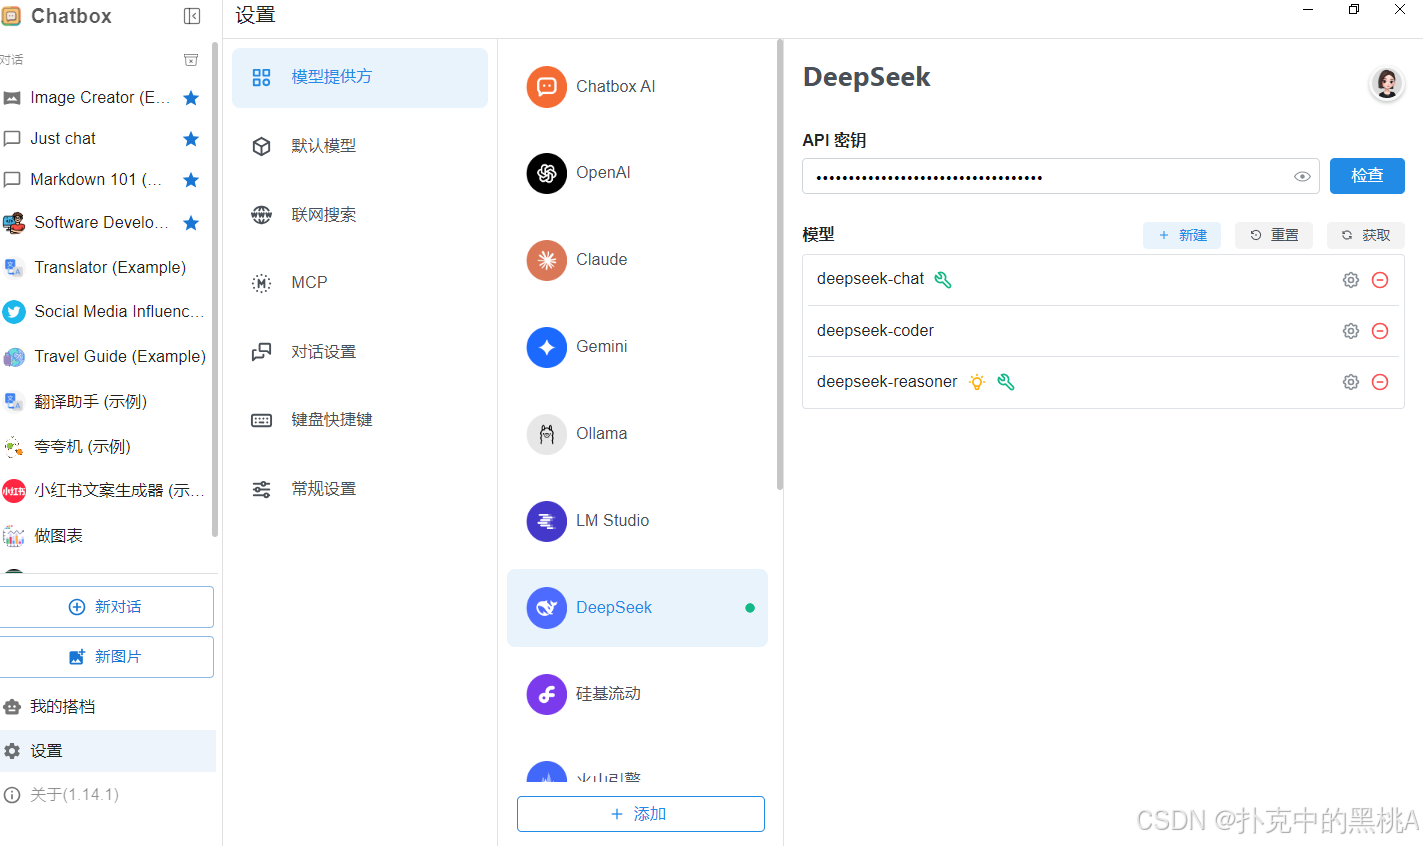This screenshot has width=1423, height=846.
Task: Choose the OpenAI provider
Action: (637, 173)
